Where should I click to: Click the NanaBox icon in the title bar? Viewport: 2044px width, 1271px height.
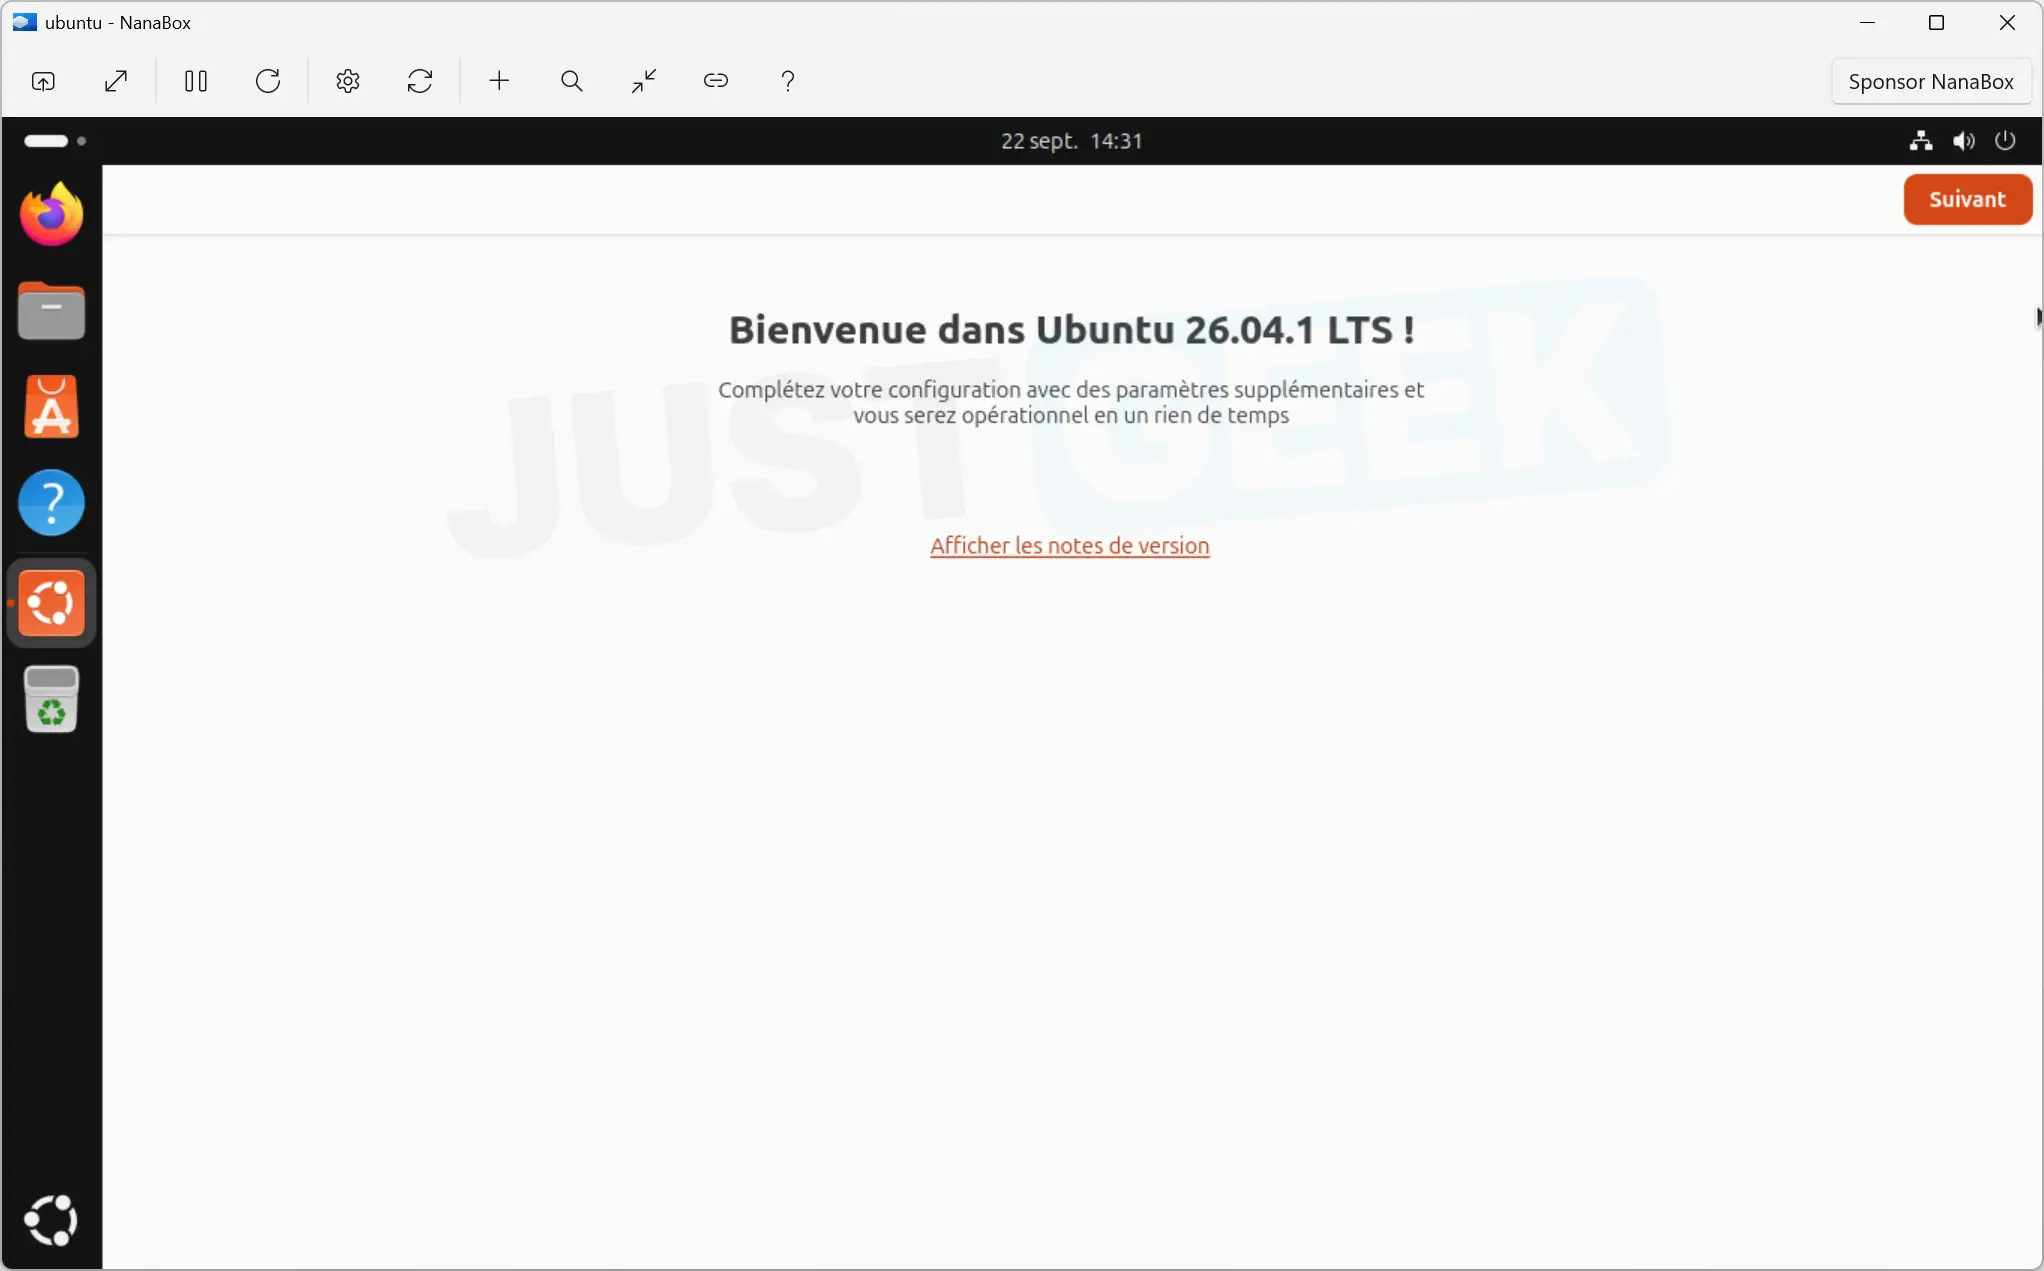click(24, 22)
